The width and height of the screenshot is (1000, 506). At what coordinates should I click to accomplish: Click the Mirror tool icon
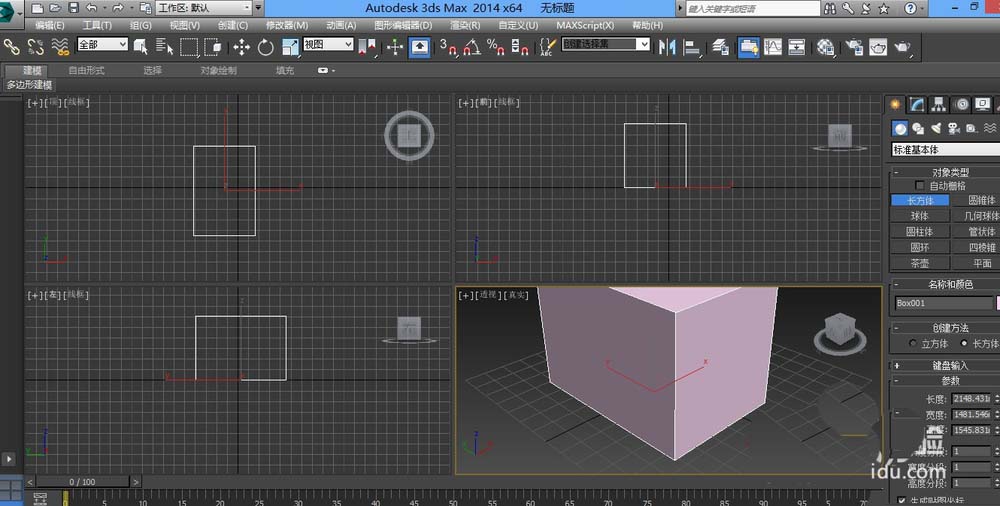click(668, 46)
